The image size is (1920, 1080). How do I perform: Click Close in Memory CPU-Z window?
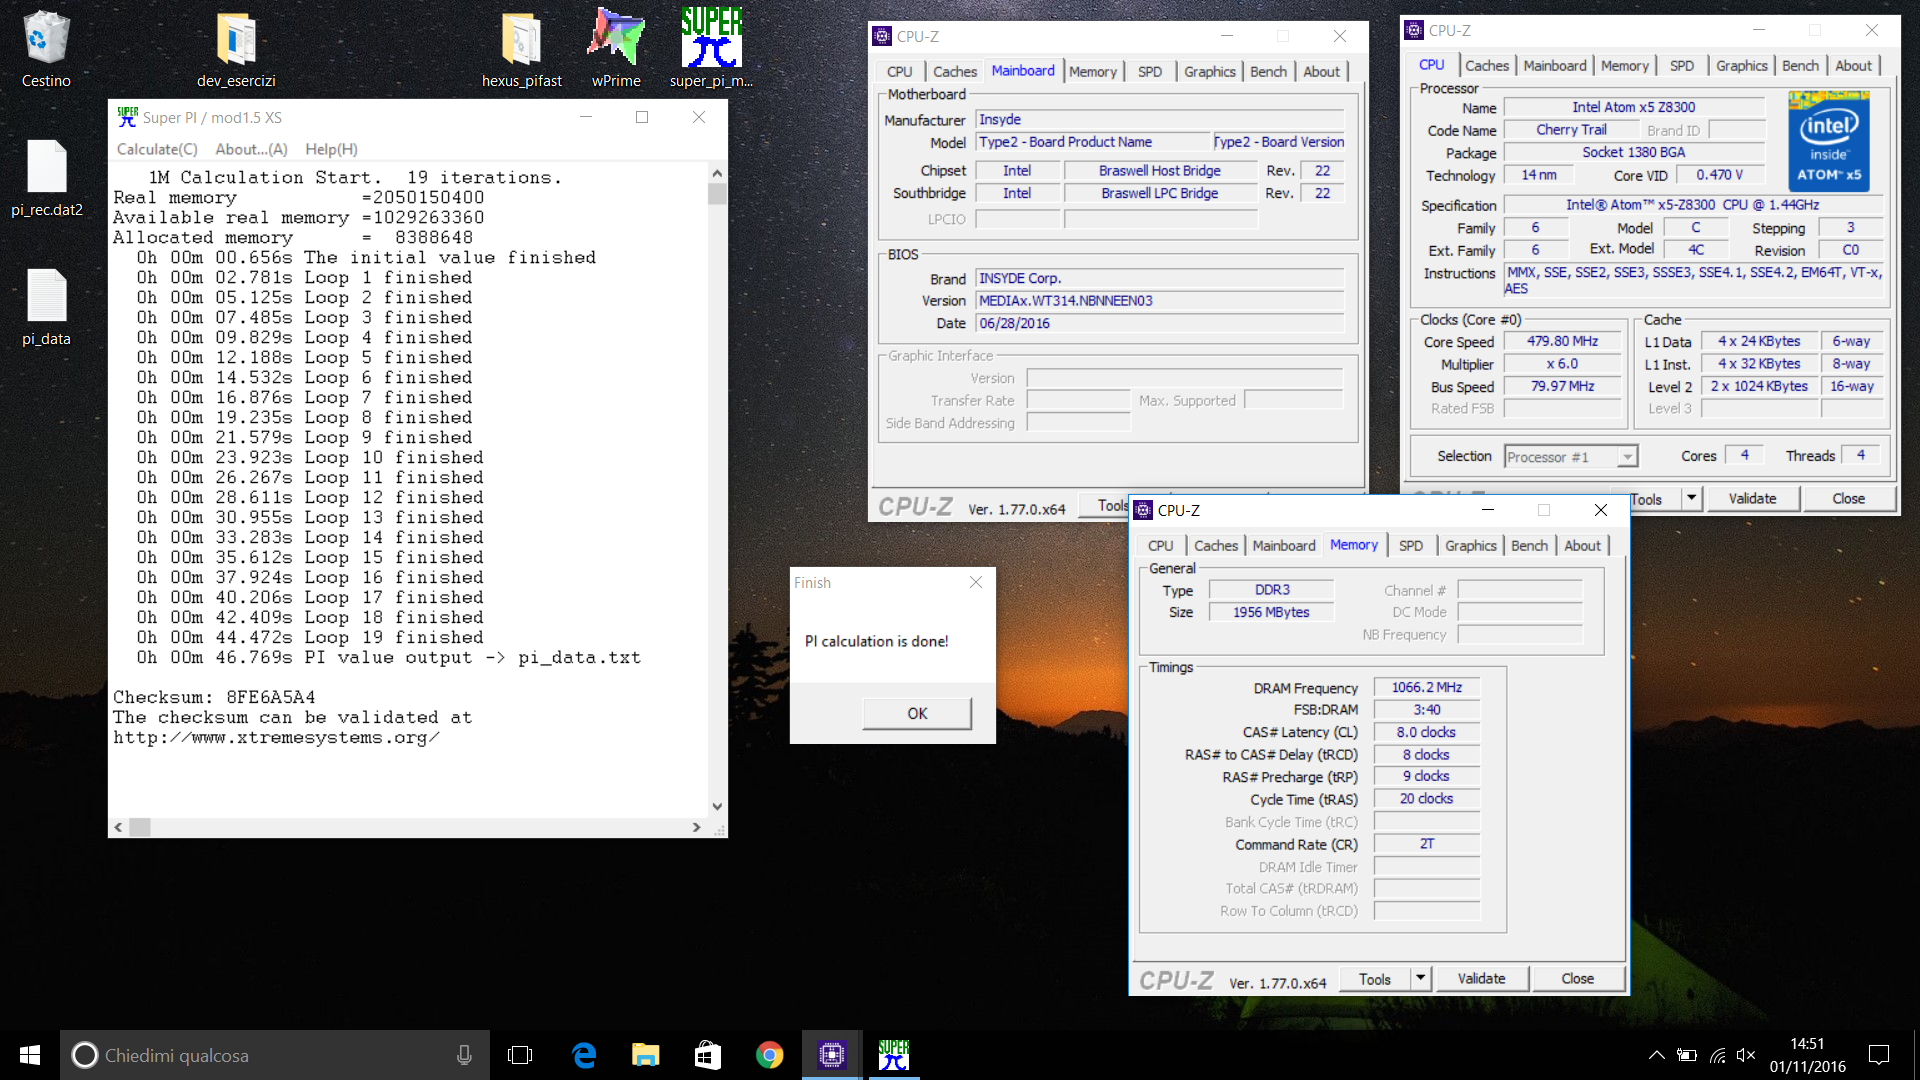point(1577,978)
